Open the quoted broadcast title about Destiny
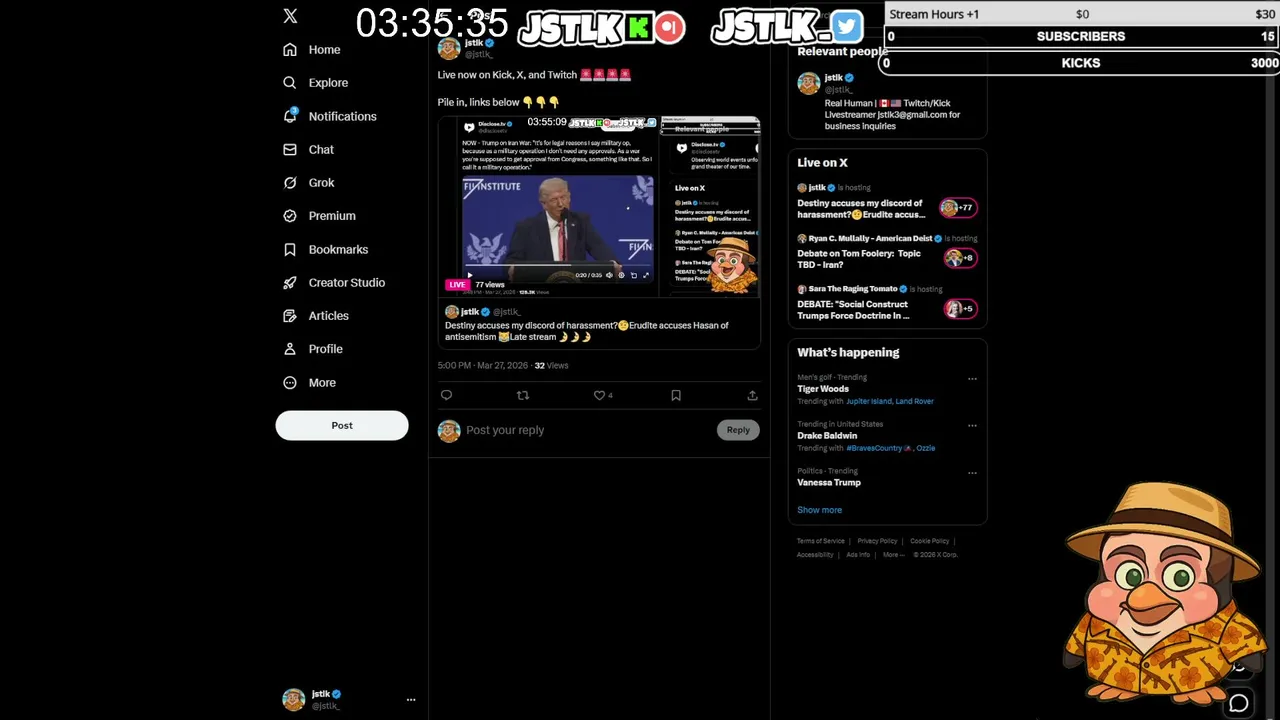The image size is (1280, 720). tap(587, 331)
